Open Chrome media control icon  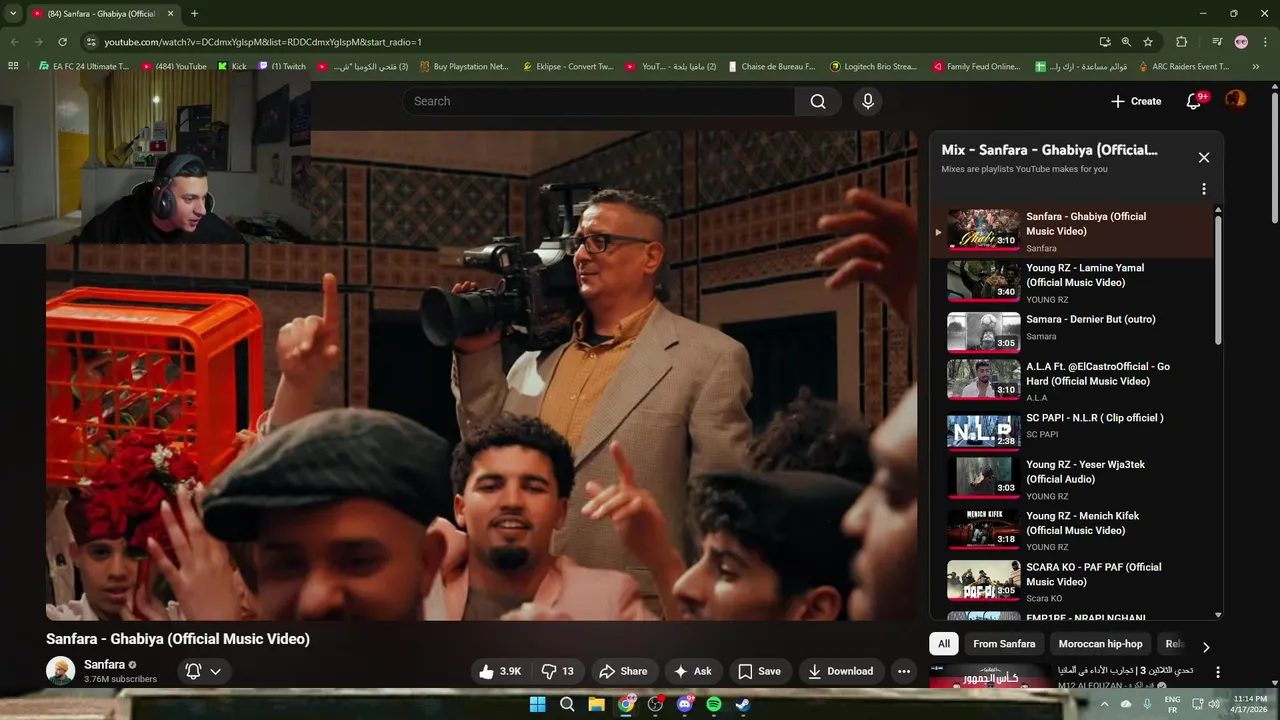(x=1217, y=42)
